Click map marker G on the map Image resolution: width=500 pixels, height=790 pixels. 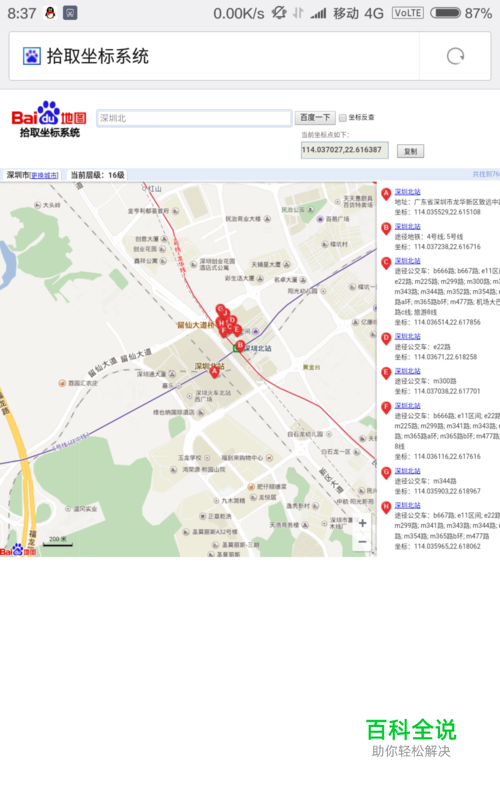[220, 309]
